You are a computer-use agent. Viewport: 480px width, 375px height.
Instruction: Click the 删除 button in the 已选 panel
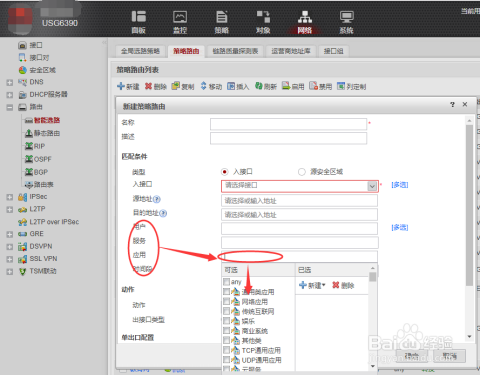pyautogui.click(x=343, y=285)
